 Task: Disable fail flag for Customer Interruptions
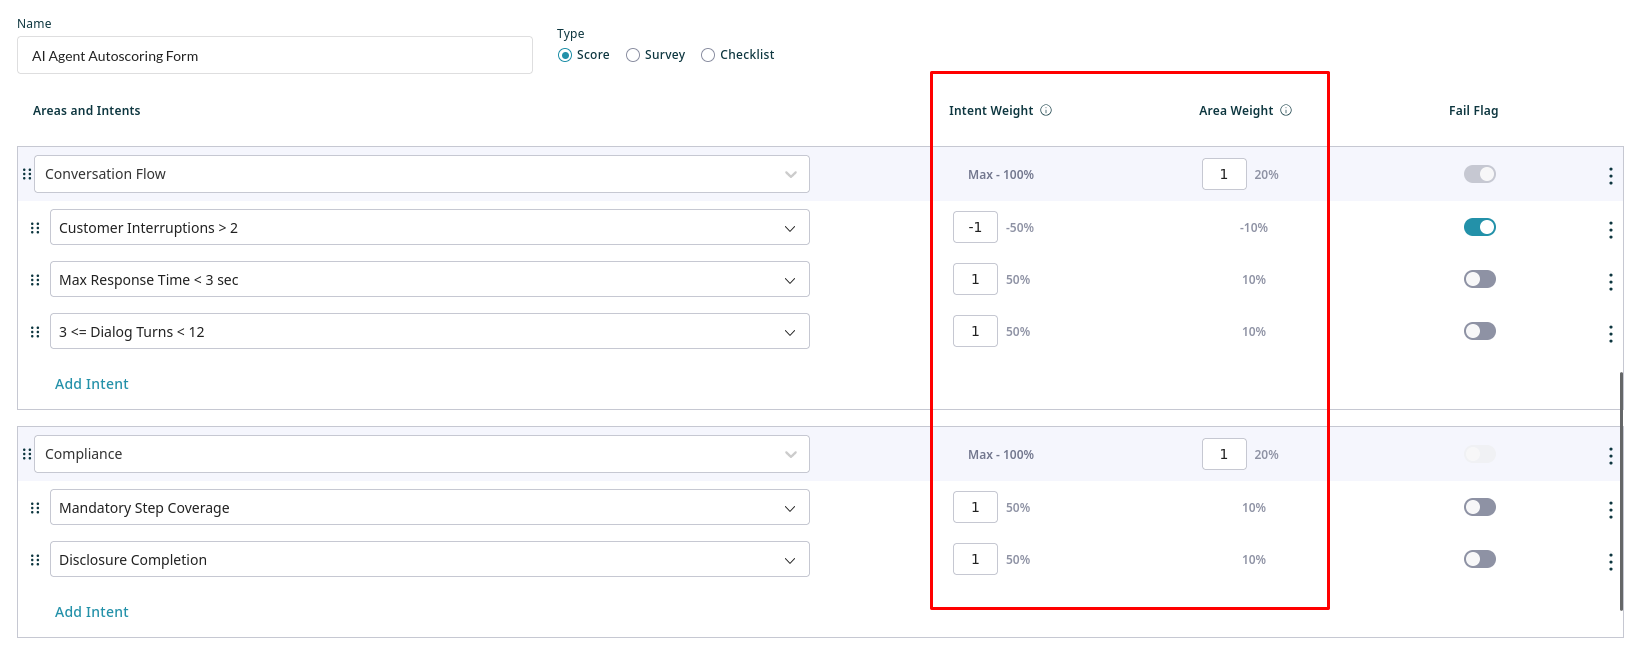[1479, 227]
